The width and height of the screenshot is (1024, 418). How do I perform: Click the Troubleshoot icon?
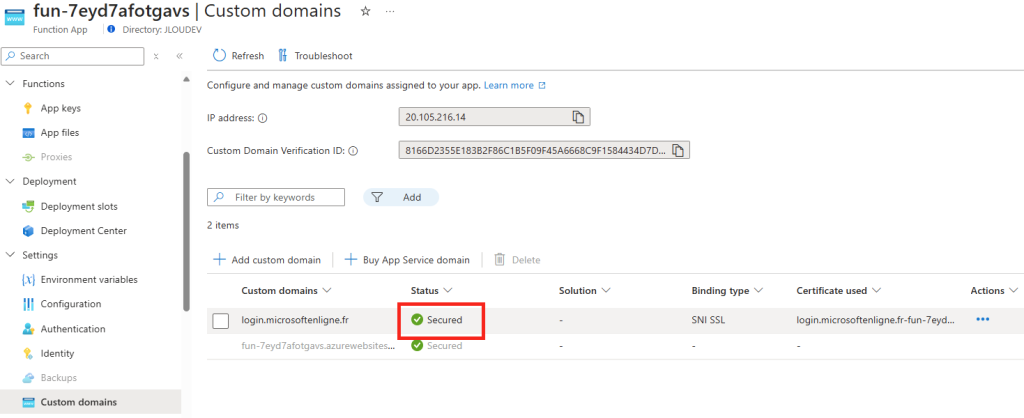(x=283, y=56)
